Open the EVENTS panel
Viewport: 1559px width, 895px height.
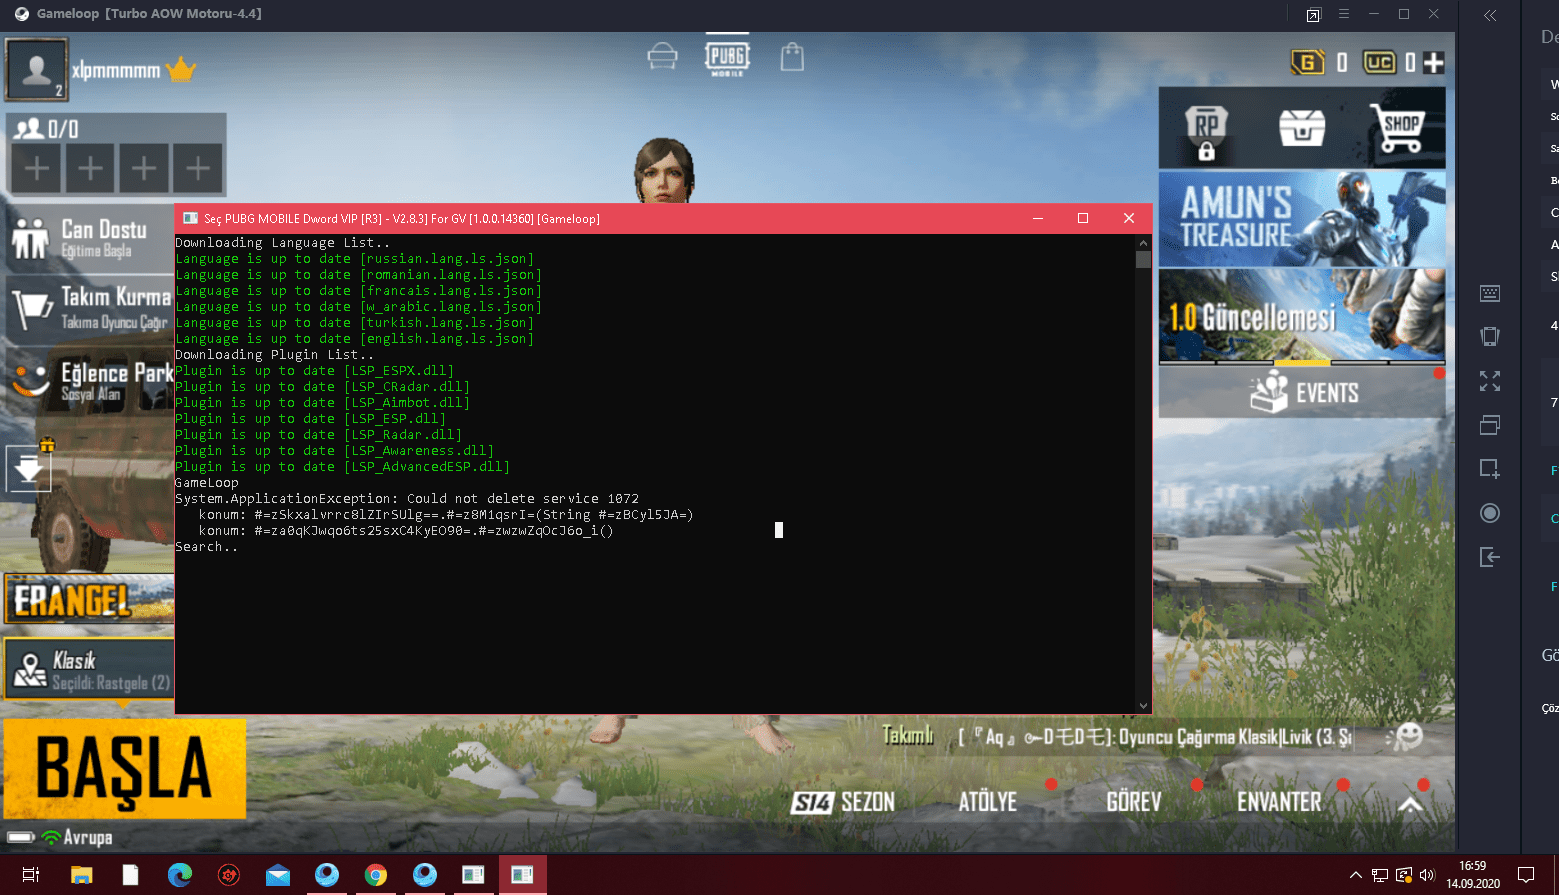pyautogui.click(x=1302, y=393)
